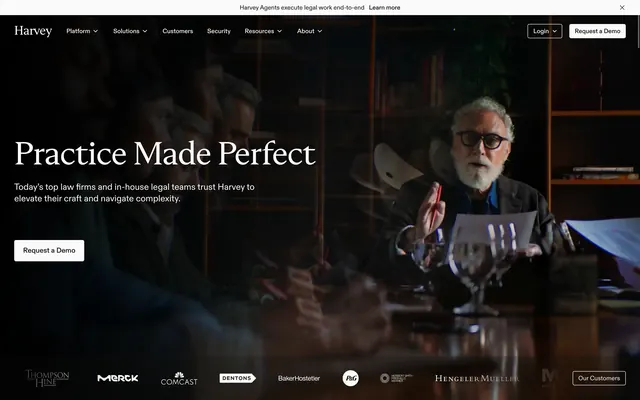Viewport: 640px width, 400px height.
Task: Click the banner text about Harvey Agents
Action: 302,7
